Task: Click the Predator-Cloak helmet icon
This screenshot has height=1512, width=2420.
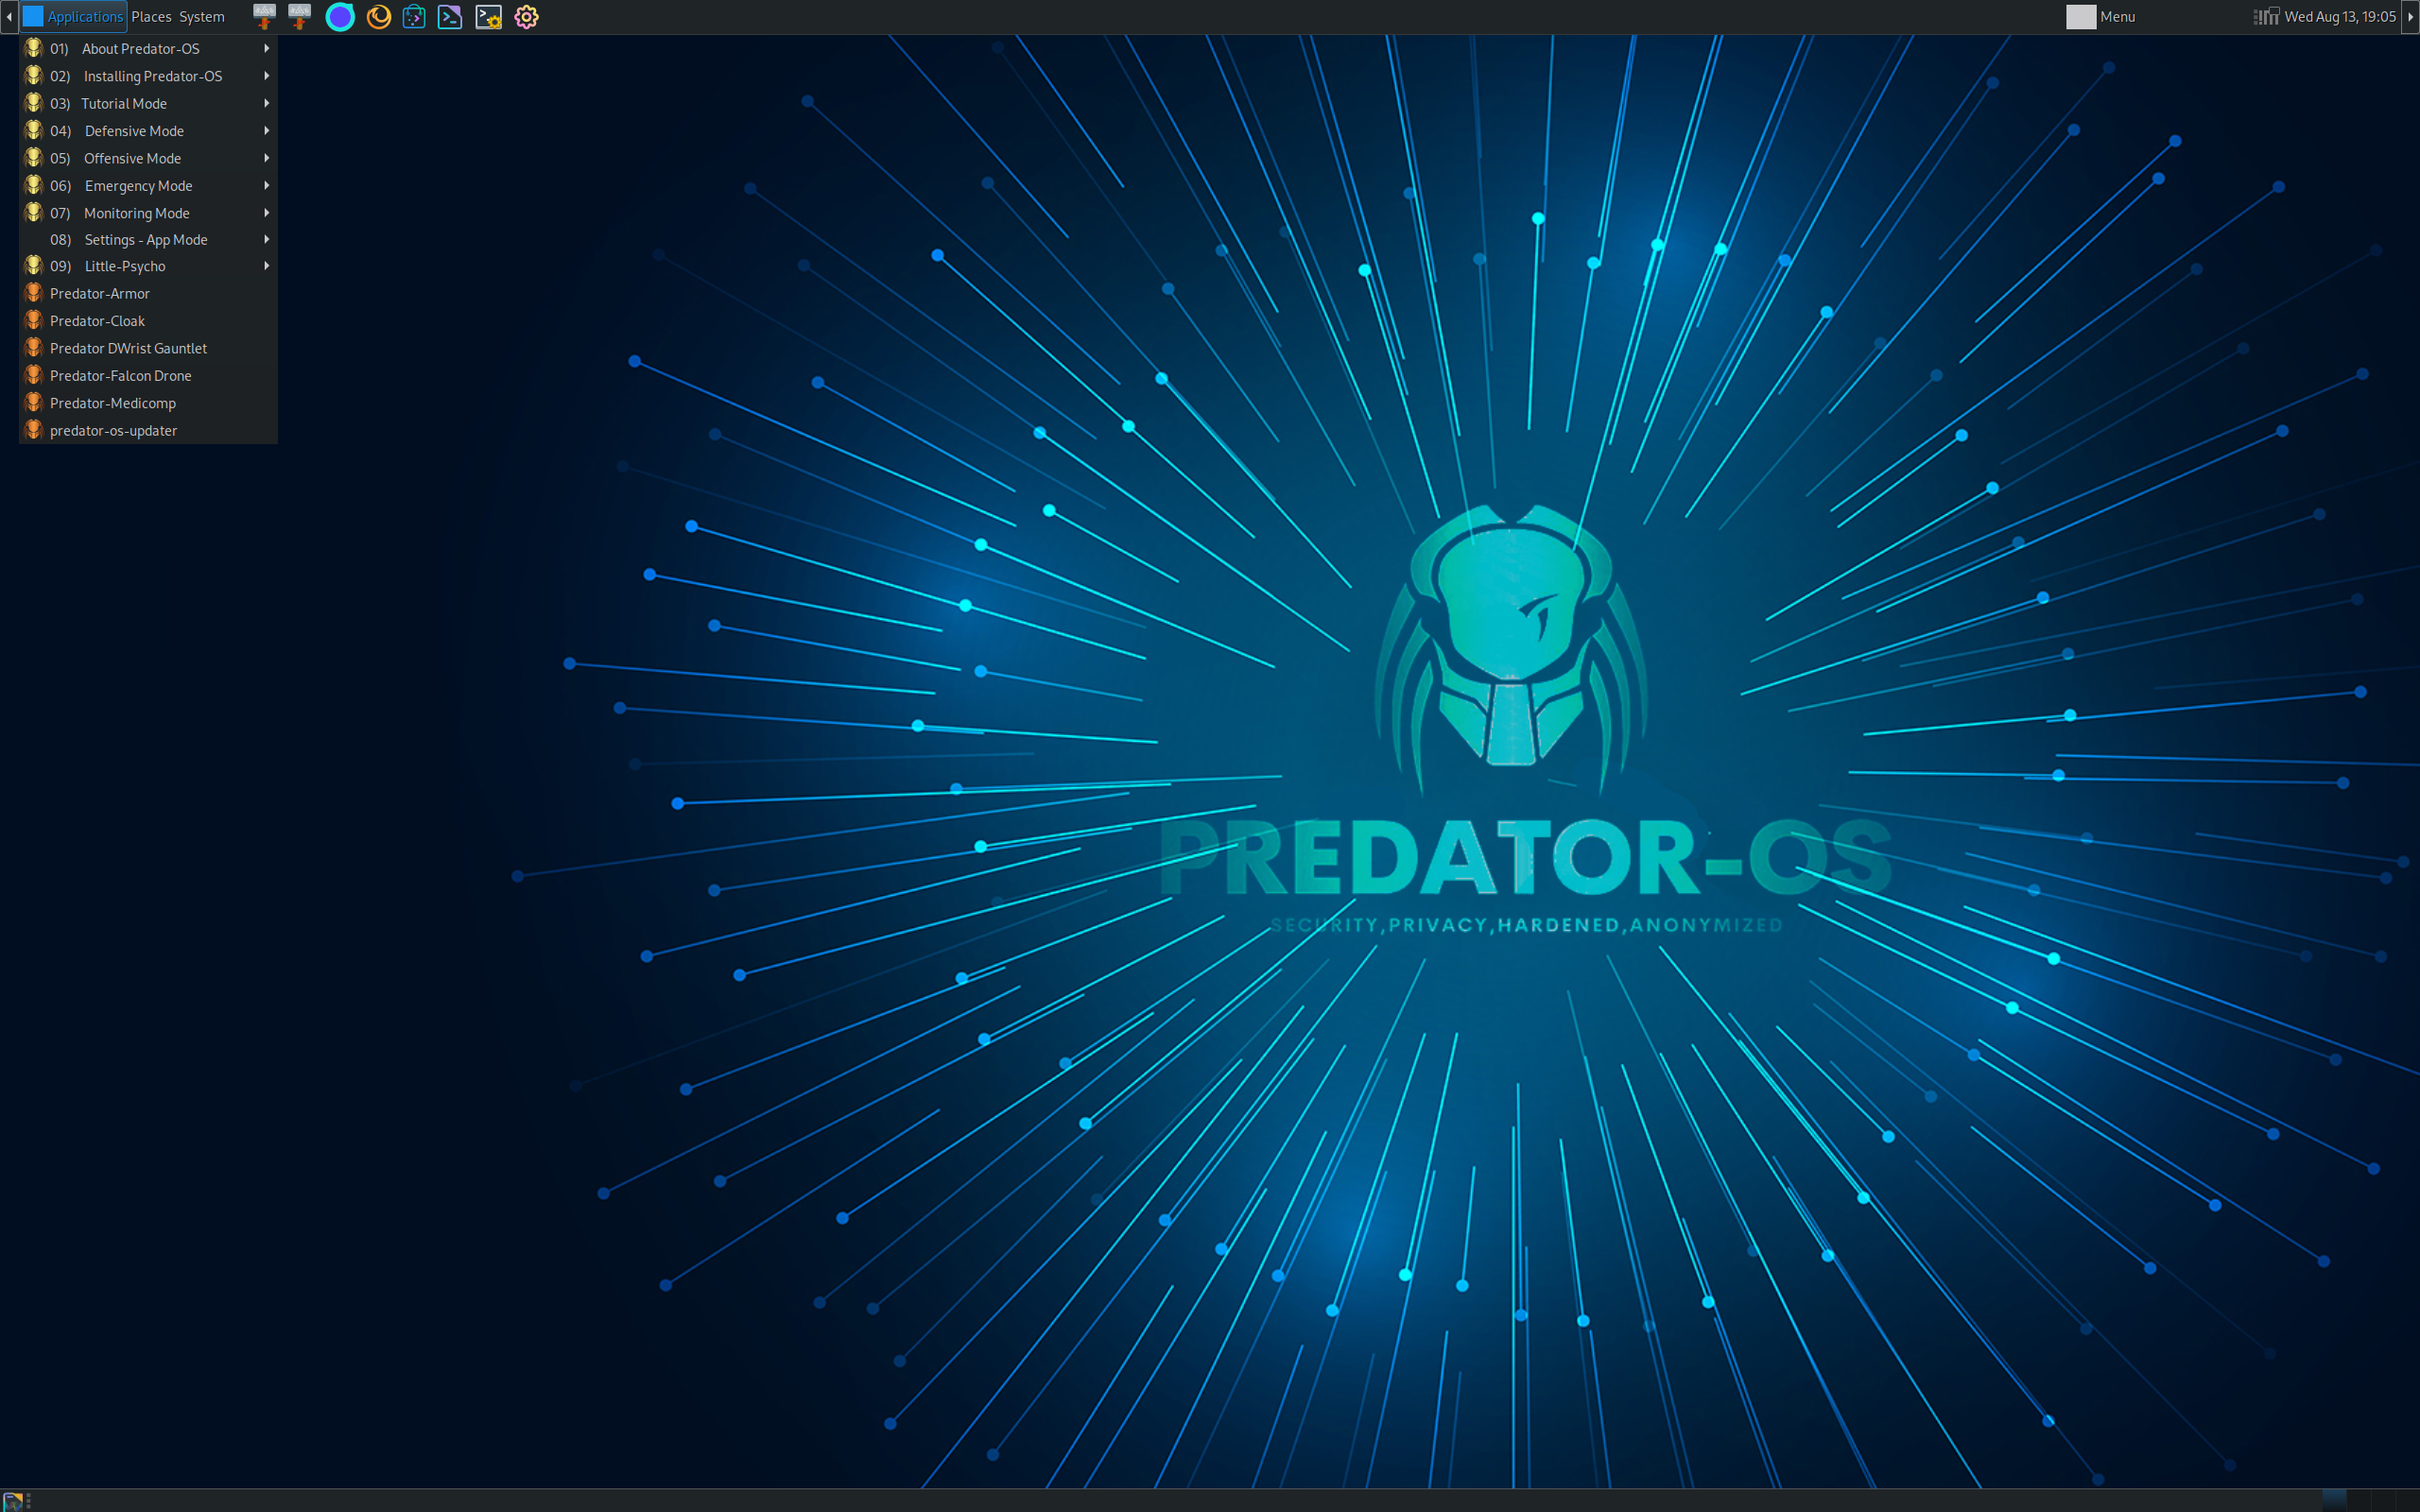Action: coord(33,320)
